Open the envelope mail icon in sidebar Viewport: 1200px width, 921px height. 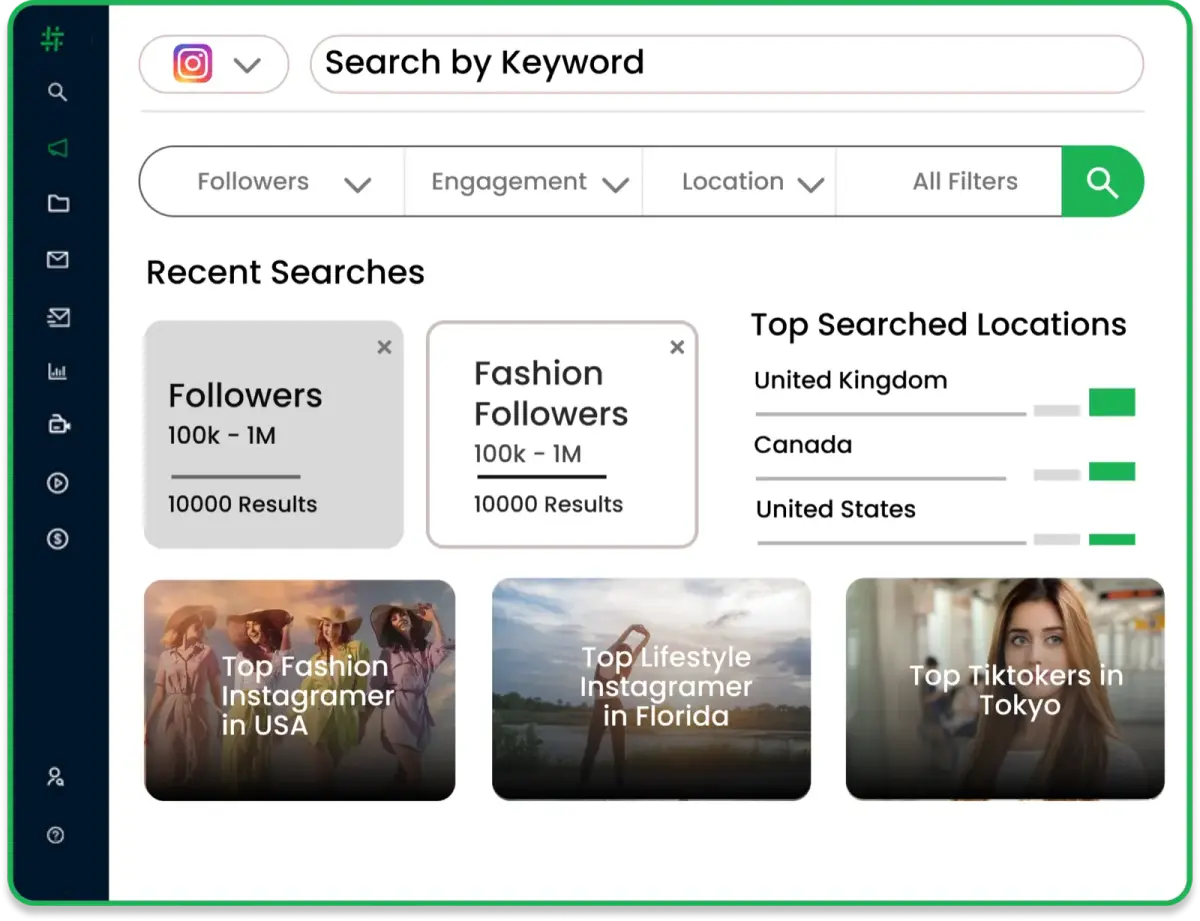pos(58,260)
